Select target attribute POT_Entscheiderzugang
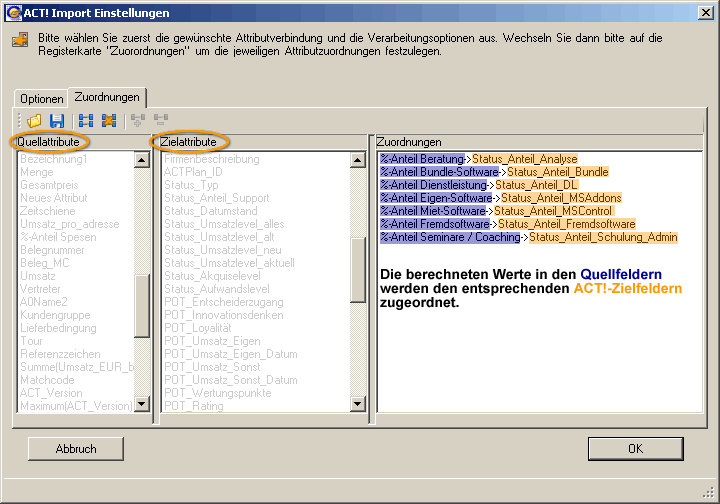This screenshot has width=720, height=504. coord(224,302)
